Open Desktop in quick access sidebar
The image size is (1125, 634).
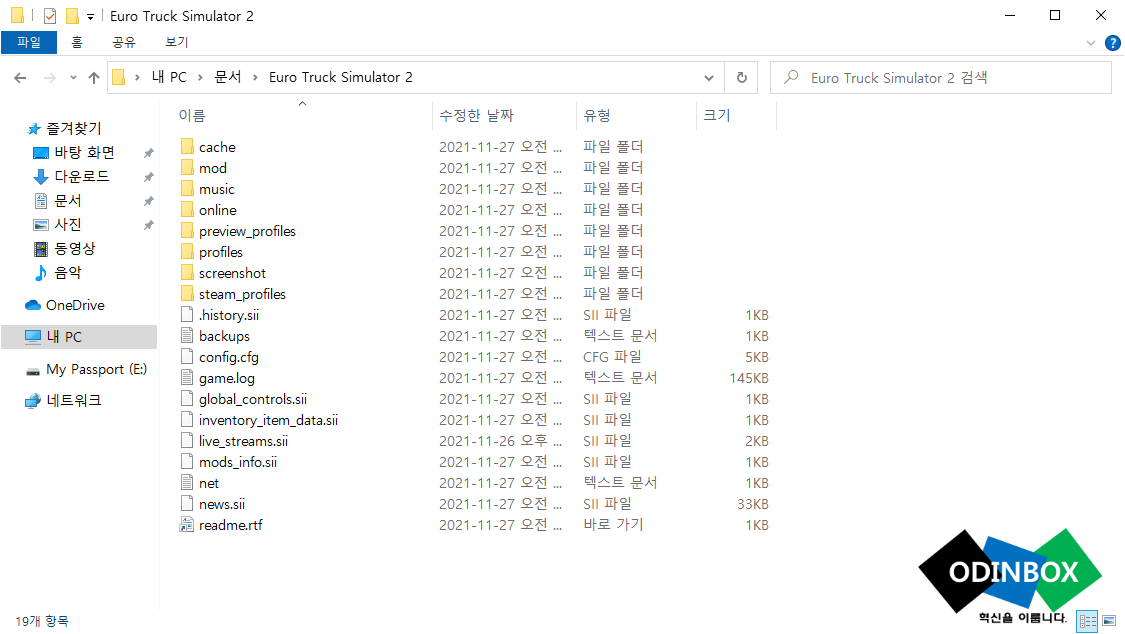click(x=84, y=152)
